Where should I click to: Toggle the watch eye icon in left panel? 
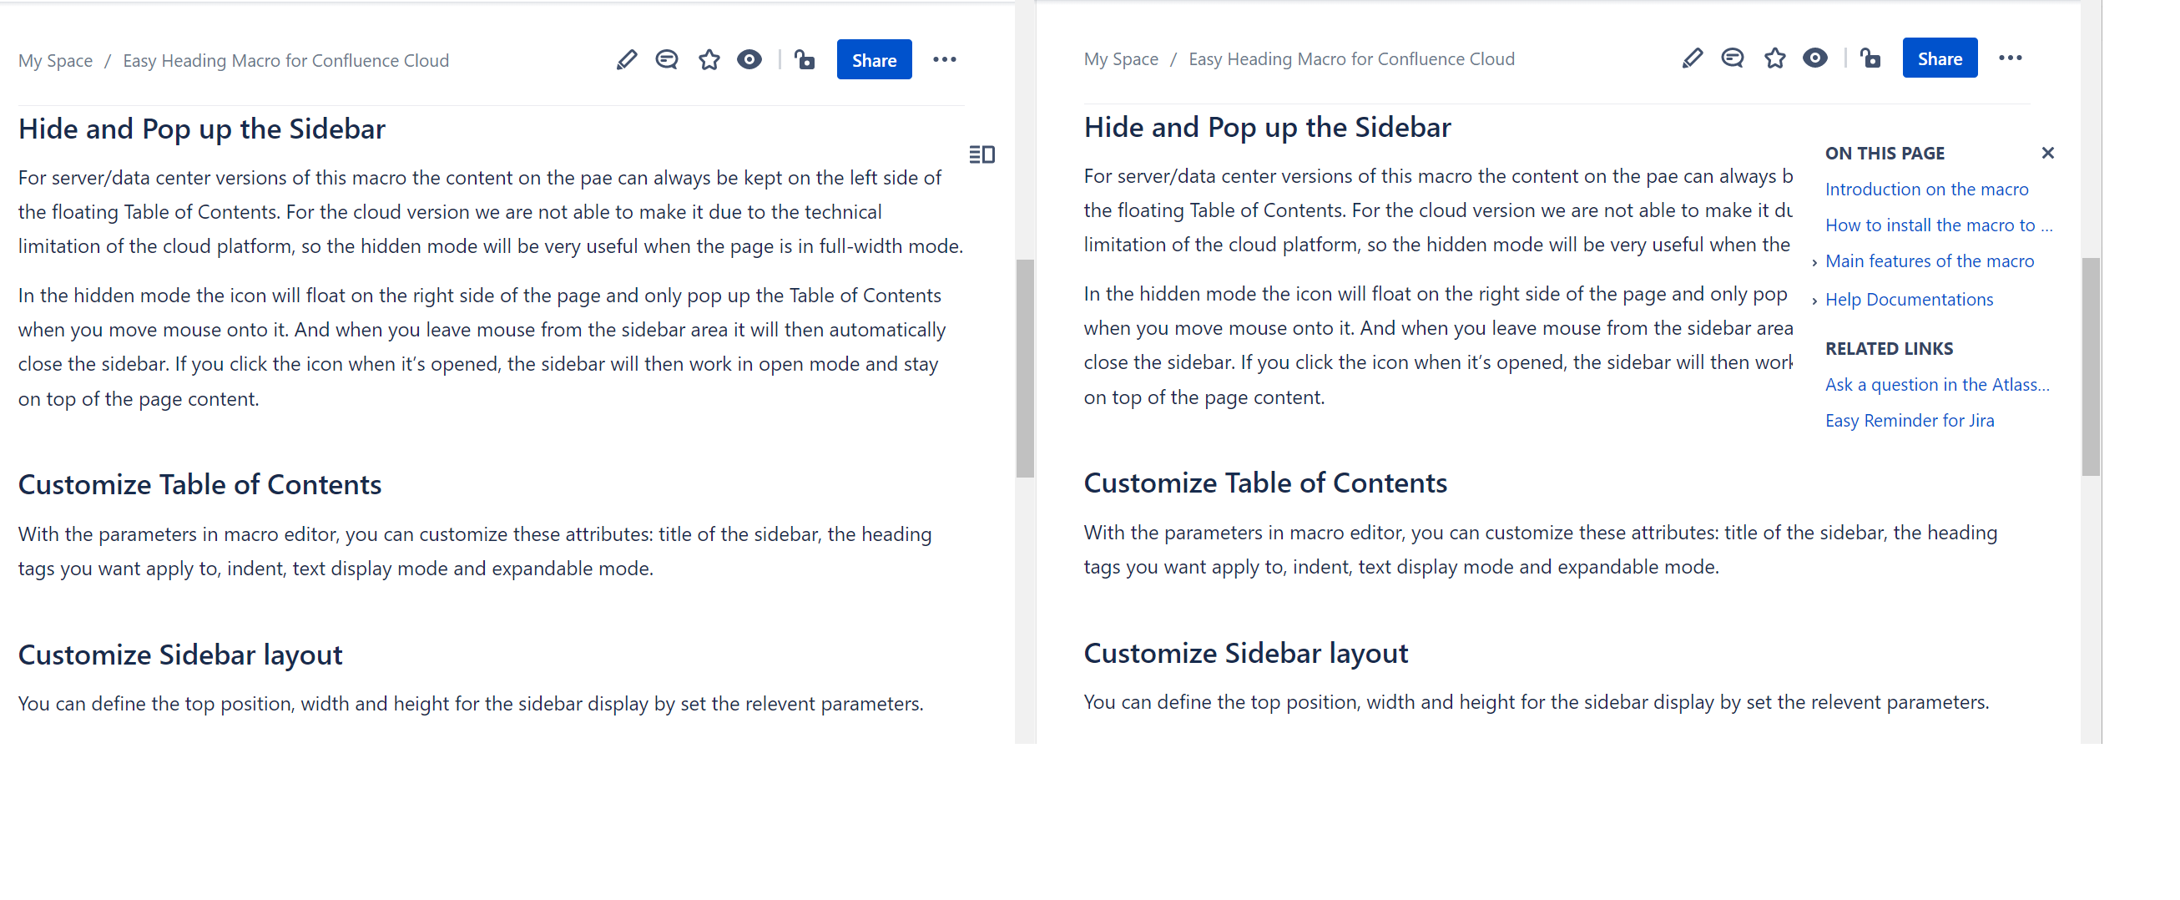[x=749, y=60]
